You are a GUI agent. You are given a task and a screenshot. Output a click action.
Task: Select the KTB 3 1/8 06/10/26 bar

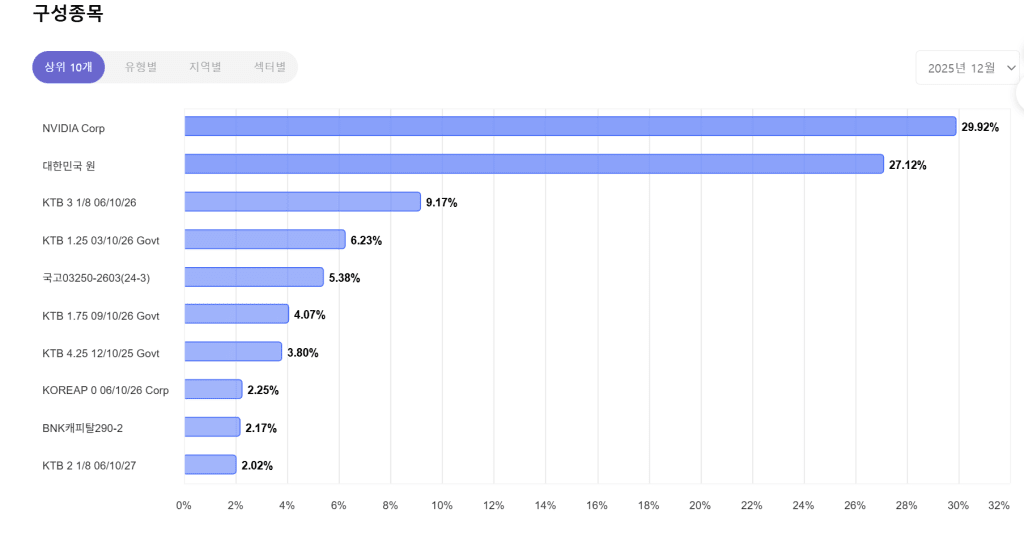302,202
